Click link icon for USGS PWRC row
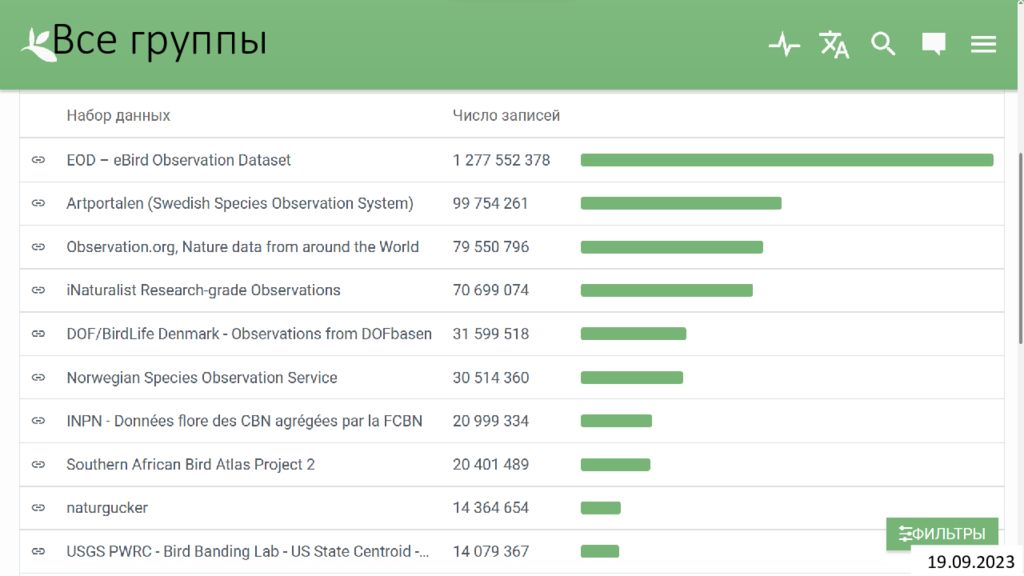The width and height of the screenshot is (1024, 576). 39,551
